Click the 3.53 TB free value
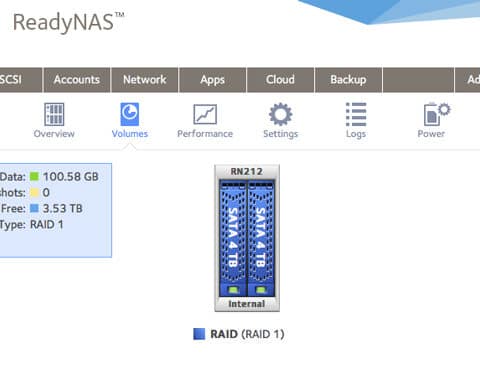 point(63,209)
